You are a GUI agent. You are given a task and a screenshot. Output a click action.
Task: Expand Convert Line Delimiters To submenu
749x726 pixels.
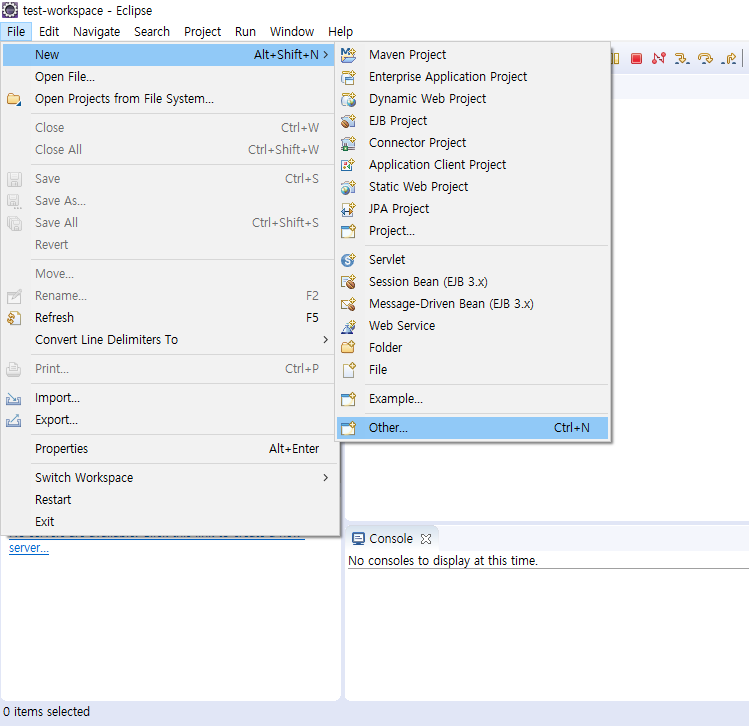point(326,340)
